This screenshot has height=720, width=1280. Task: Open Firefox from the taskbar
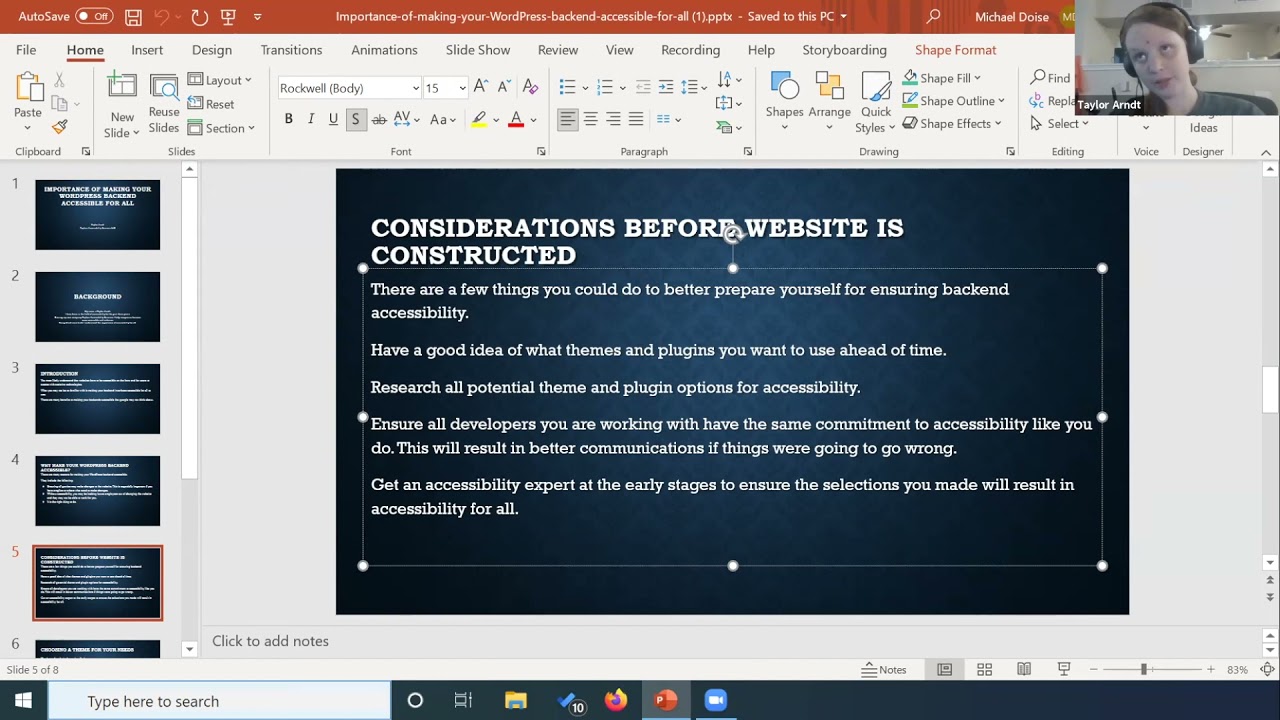(x=616, y=701)
